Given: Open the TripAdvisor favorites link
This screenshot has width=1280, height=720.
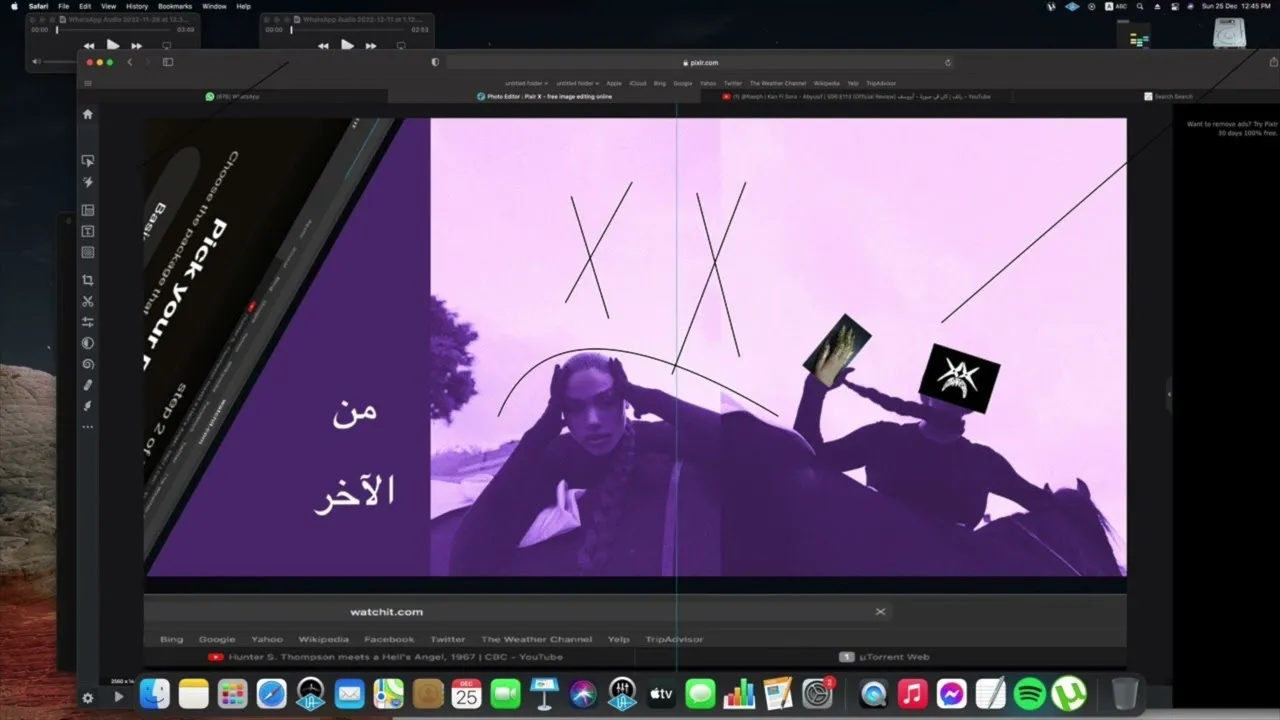Looking at the screenshot, I should [881, 83].
